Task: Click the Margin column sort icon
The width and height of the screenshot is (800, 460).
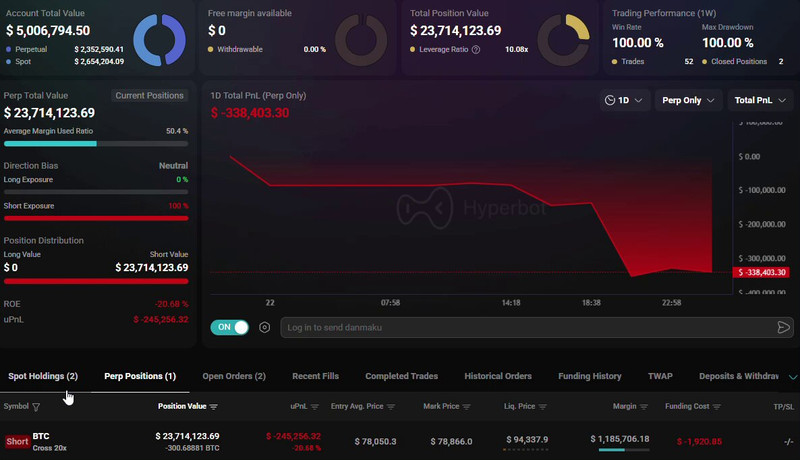Action: coord(656,407)
